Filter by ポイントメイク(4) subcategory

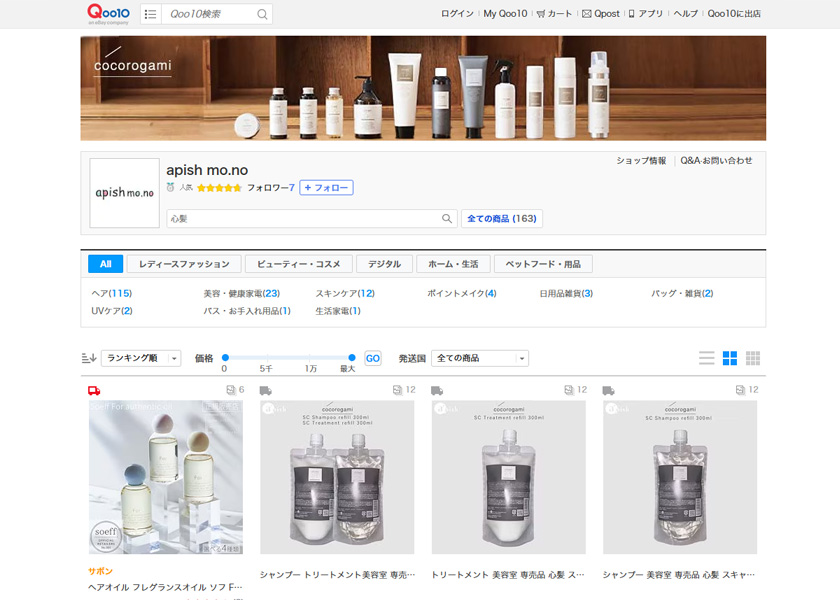(462, 294)
